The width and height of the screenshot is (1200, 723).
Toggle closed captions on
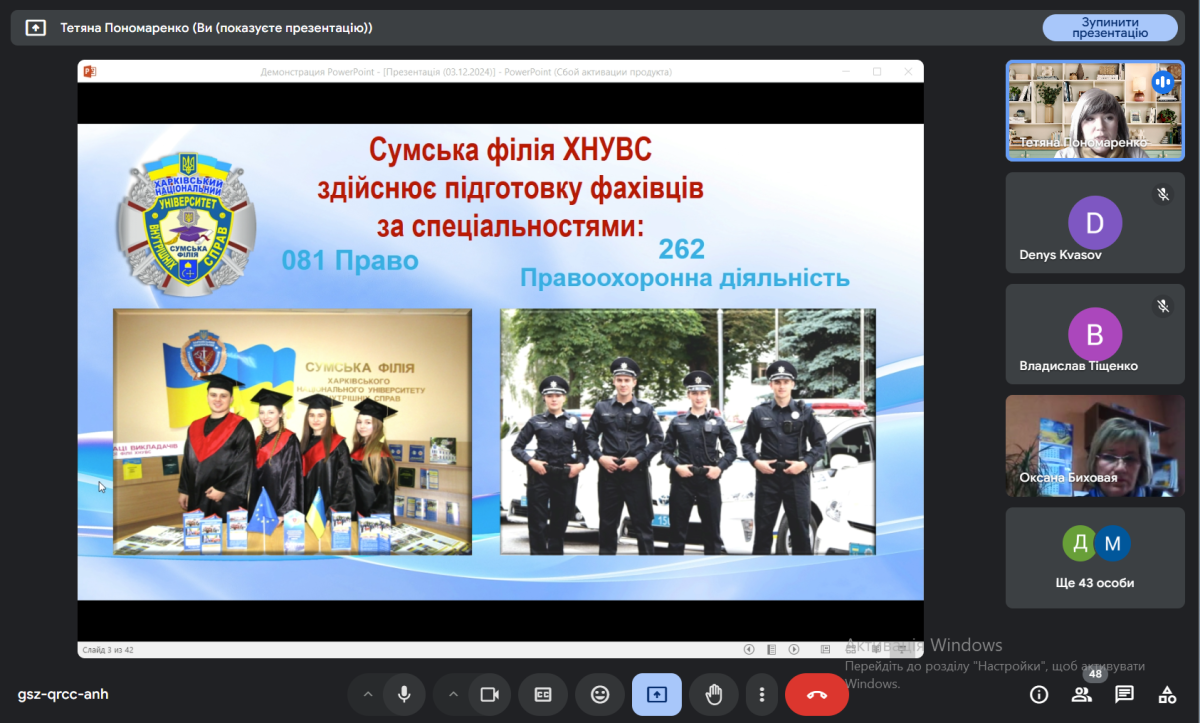coord(543,695)
